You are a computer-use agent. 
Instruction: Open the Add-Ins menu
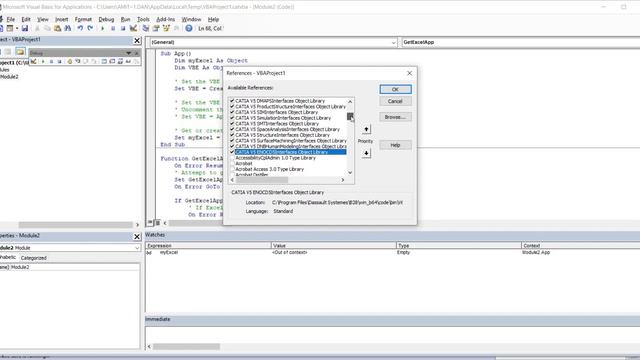(x=165, y=19)
